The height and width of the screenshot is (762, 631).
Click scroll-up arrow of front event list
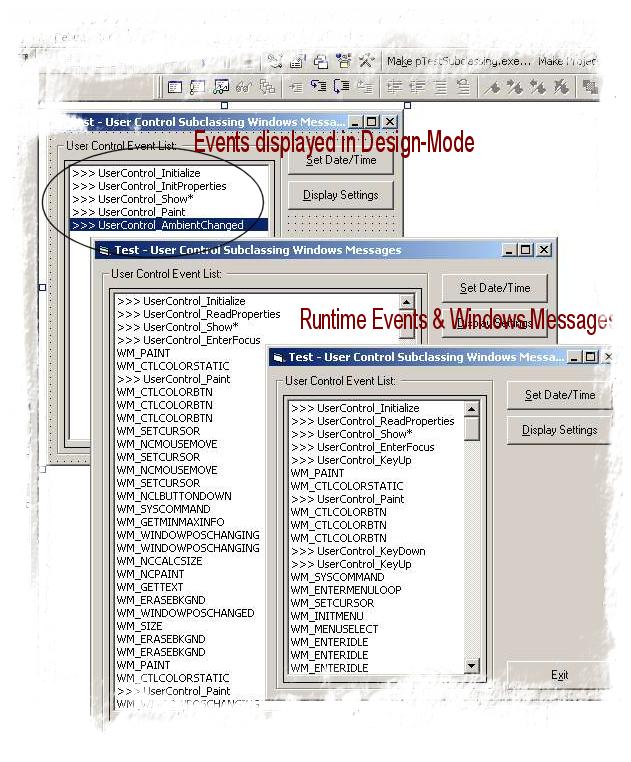coord(472,409)
